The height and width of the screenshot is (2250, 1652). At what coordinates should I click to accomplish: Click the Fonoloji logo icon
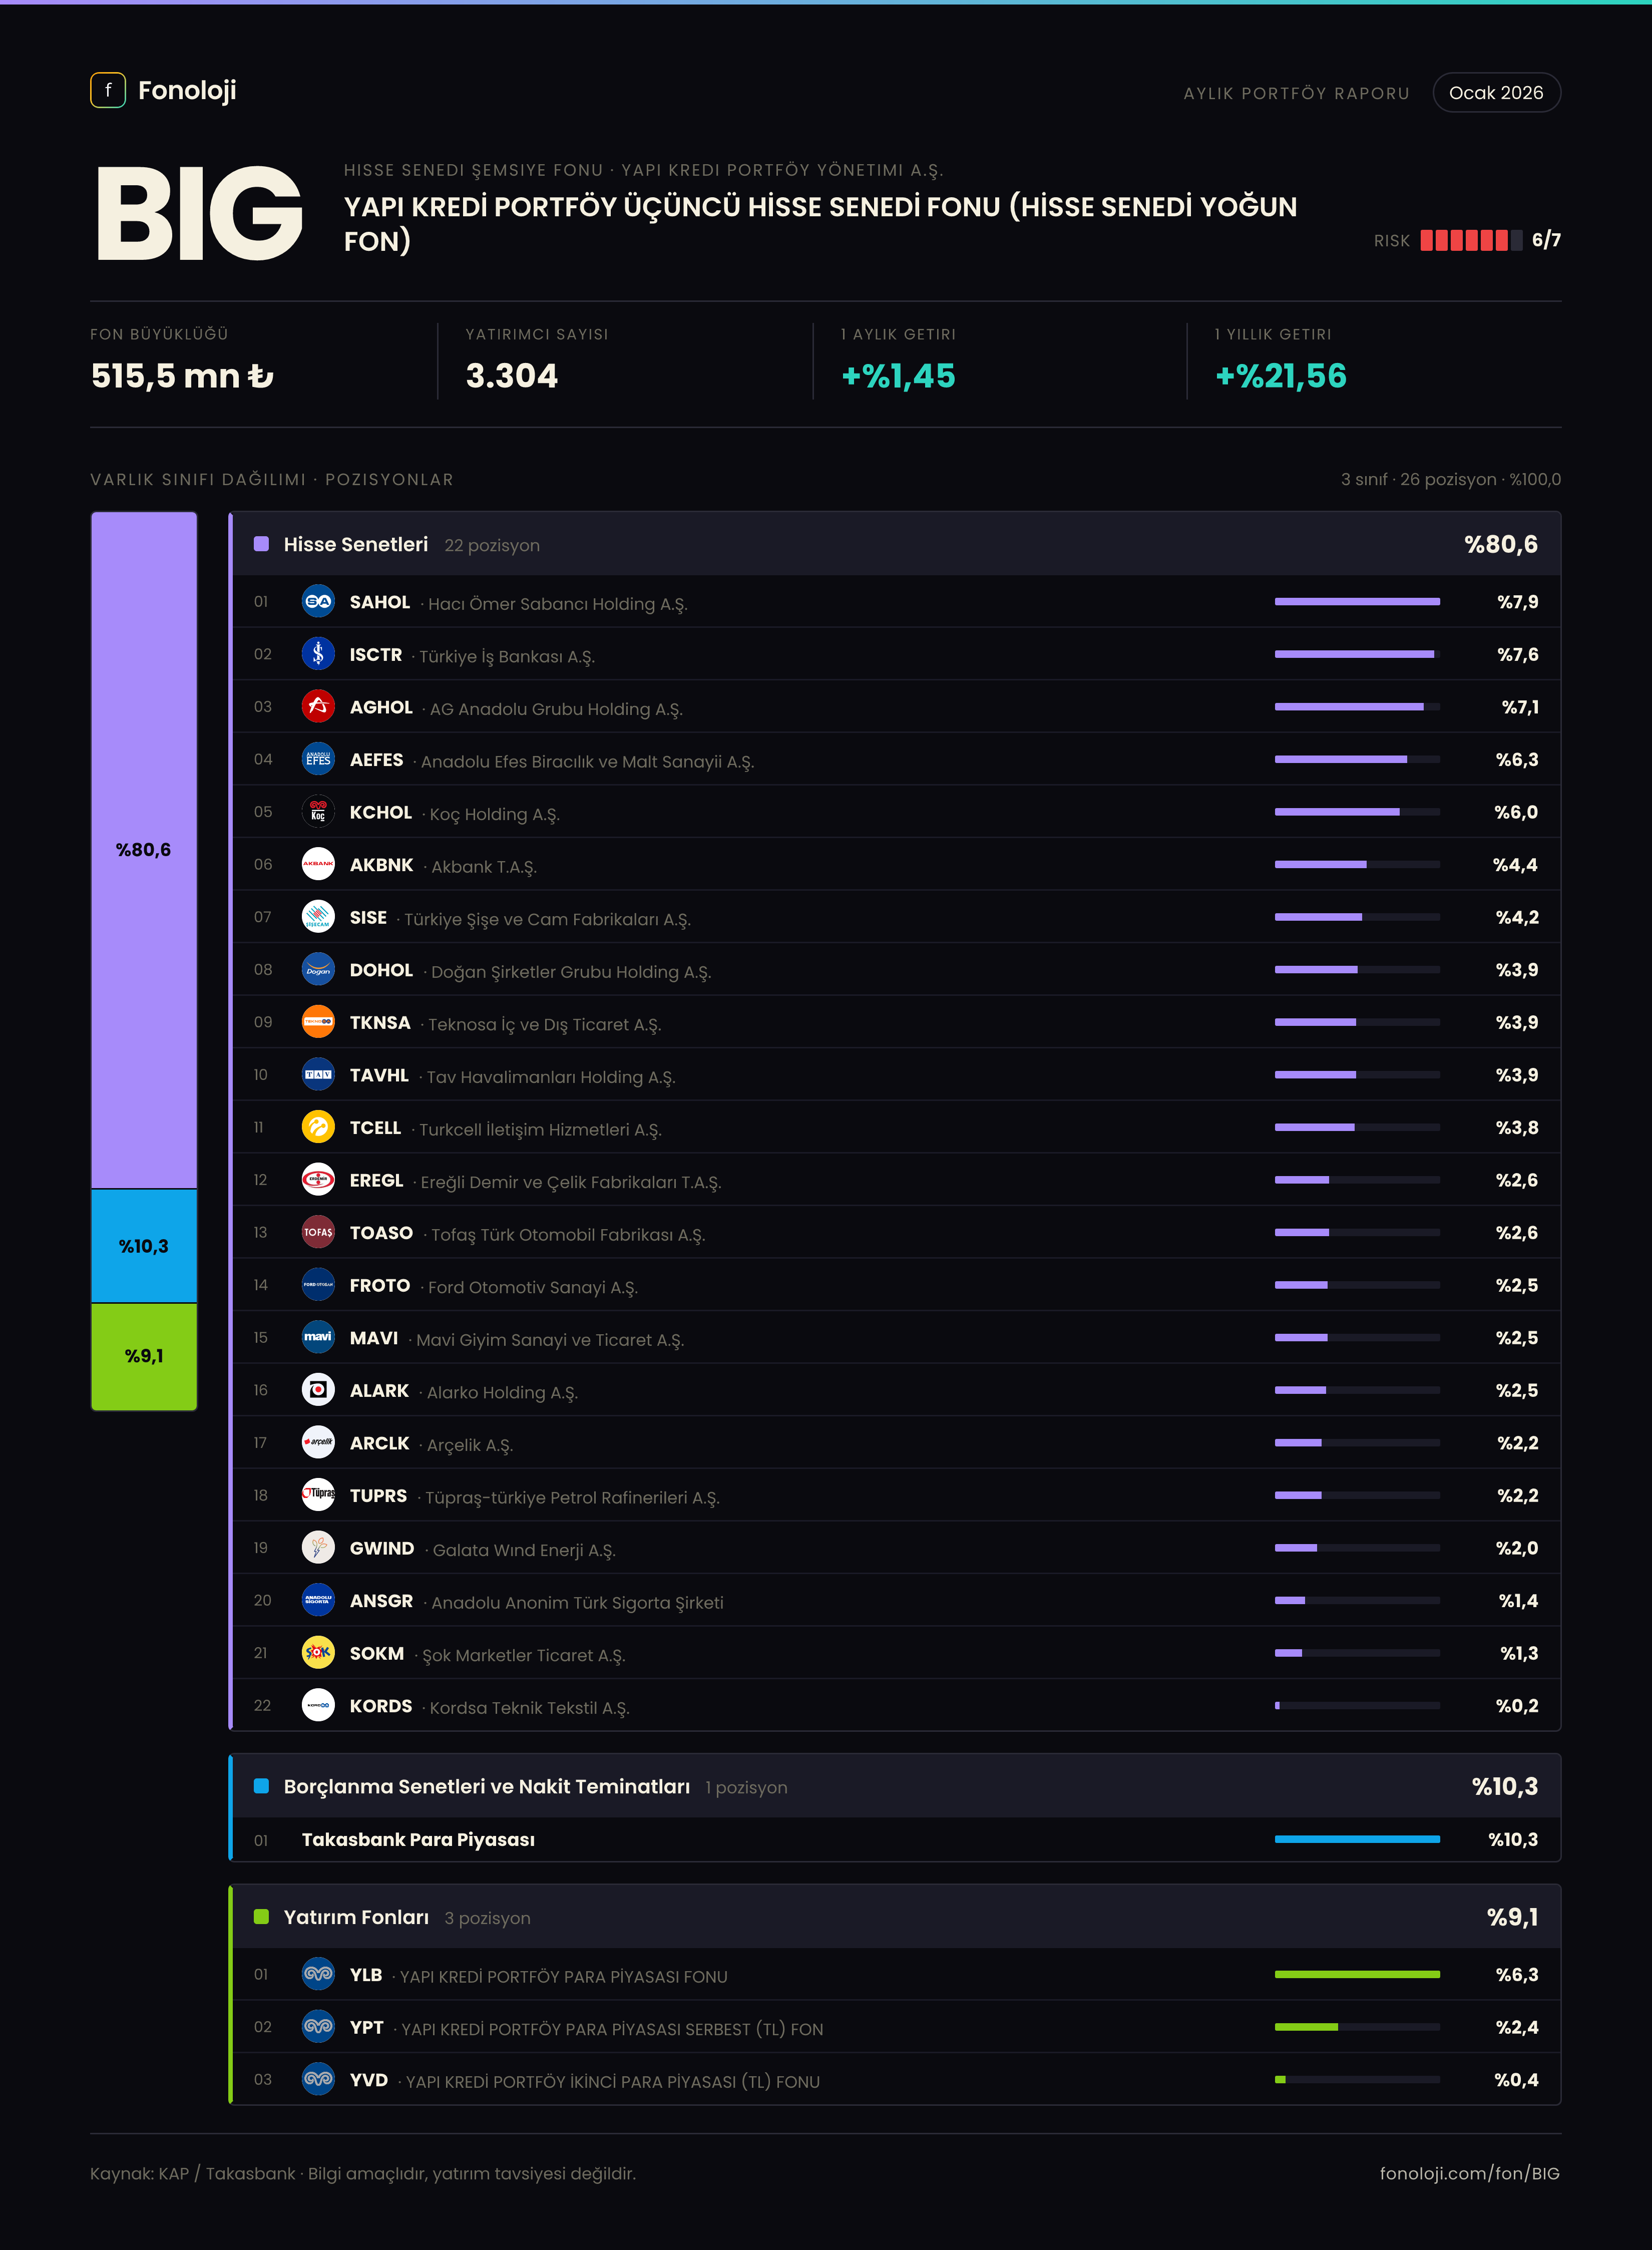108,90
